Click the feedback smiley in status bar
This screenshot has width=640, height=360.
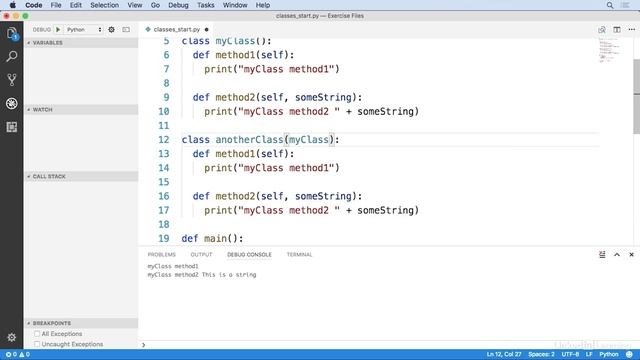[629, 354]
